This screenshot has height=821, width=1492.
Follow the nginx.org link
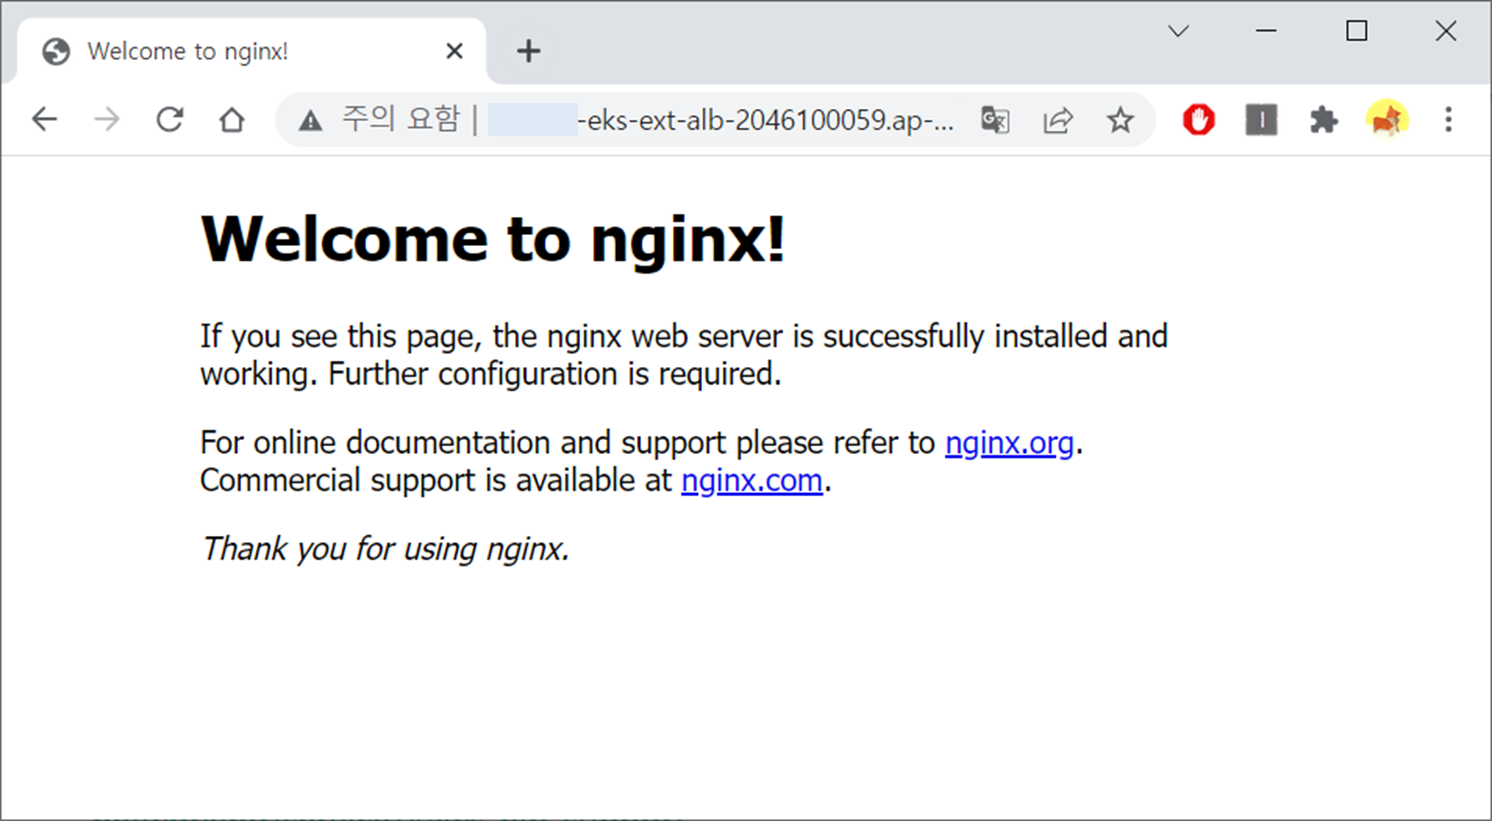1009,442
